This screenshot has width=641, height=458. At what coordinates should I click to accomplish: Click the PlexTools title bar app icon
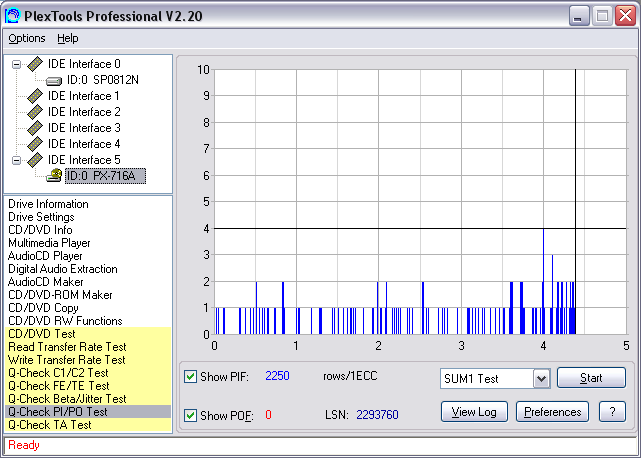(12, 16)
